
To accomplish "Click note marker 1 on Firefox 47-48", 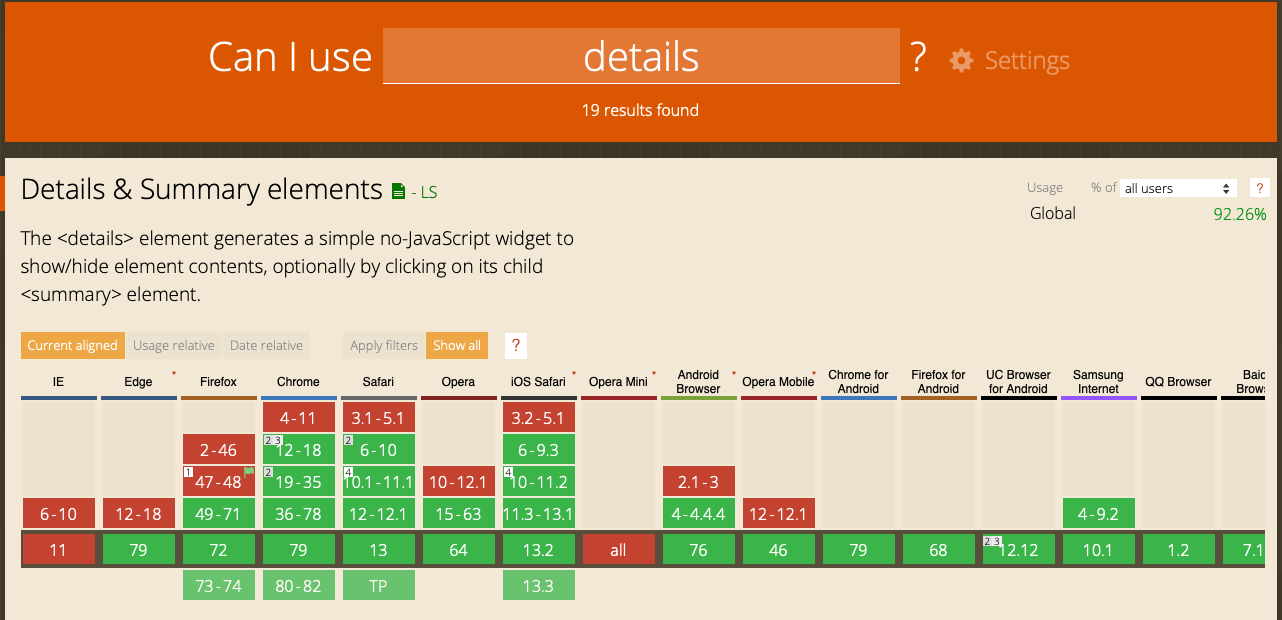I will click(187, 472).
